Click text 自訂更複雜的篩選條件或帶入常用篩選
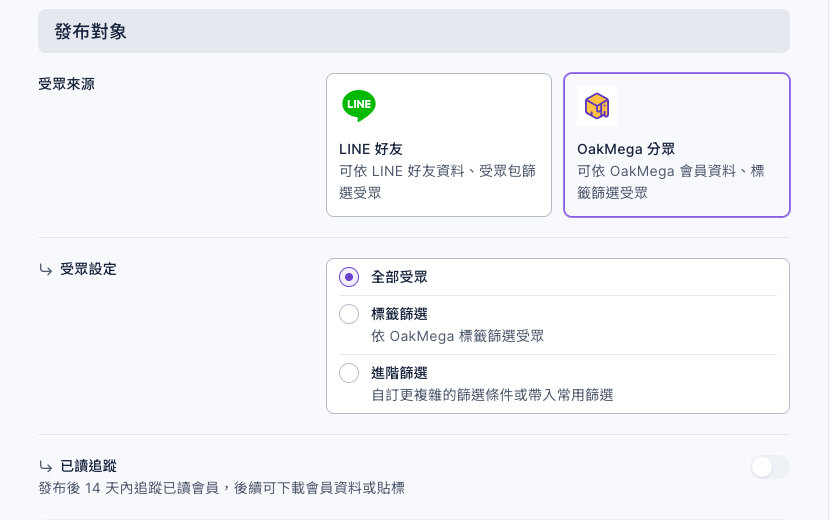The height and width of the screenshot is (520, 830). click(492, 395)
